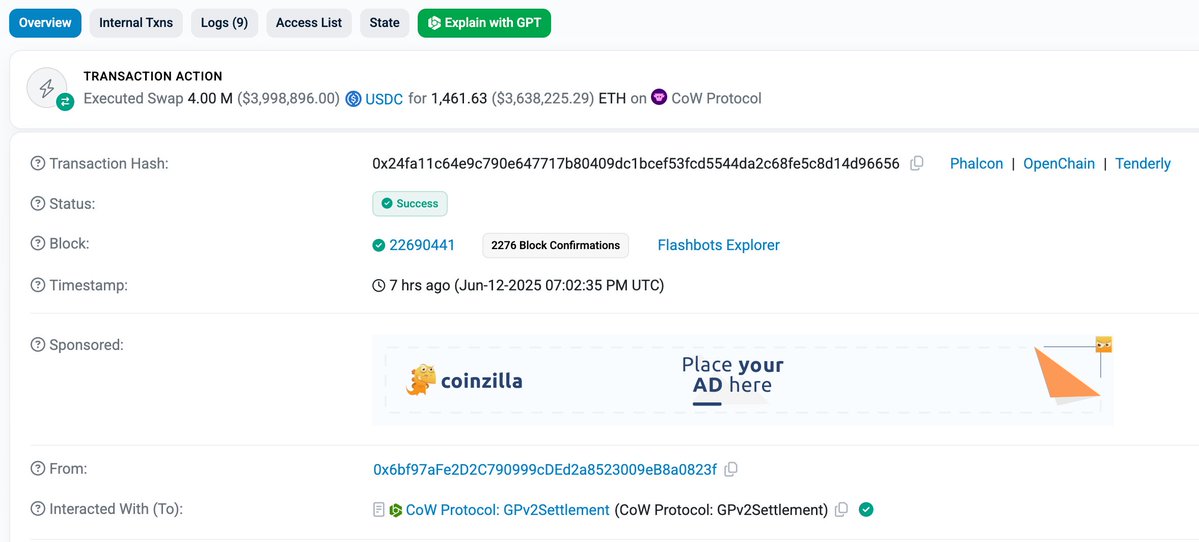Click the transaction action lightning icon
This screenshot has height=542, width=1199.
(x=47, y=87)
